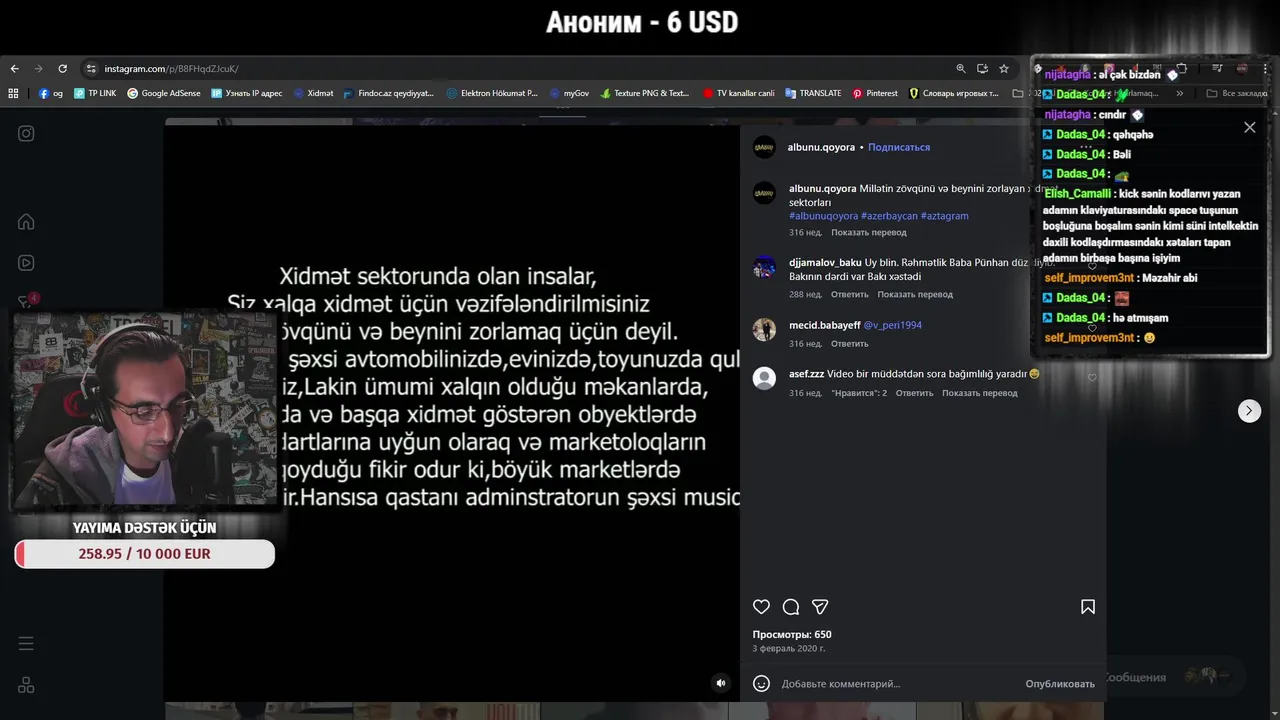Follow albunu.qoyora via Подписаться link
Viewport: 1280px width, 720px height.
(899, 147)
